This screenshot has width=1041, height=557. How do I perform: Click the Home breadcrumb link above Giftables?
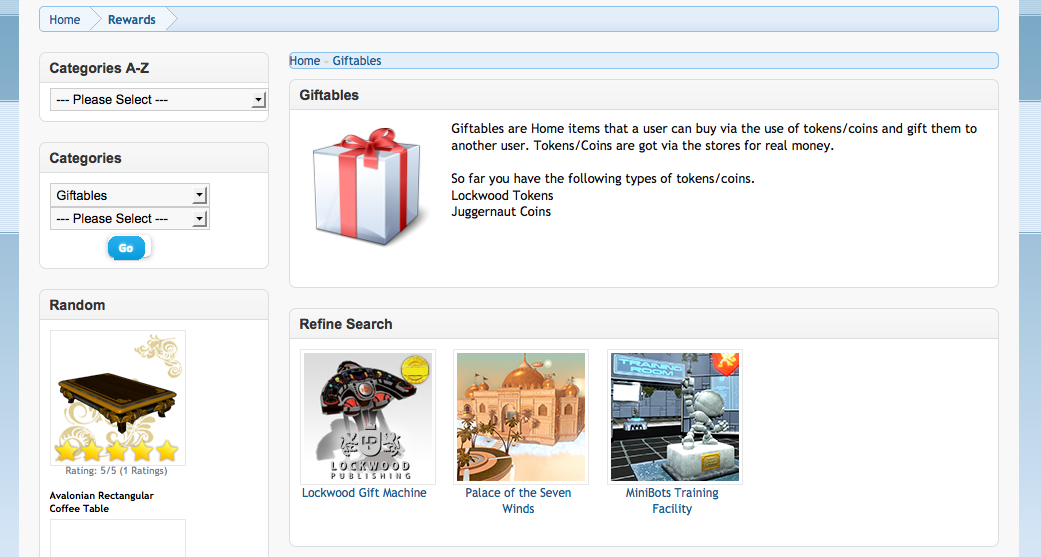pyautogui.click(x=305, y=61)
